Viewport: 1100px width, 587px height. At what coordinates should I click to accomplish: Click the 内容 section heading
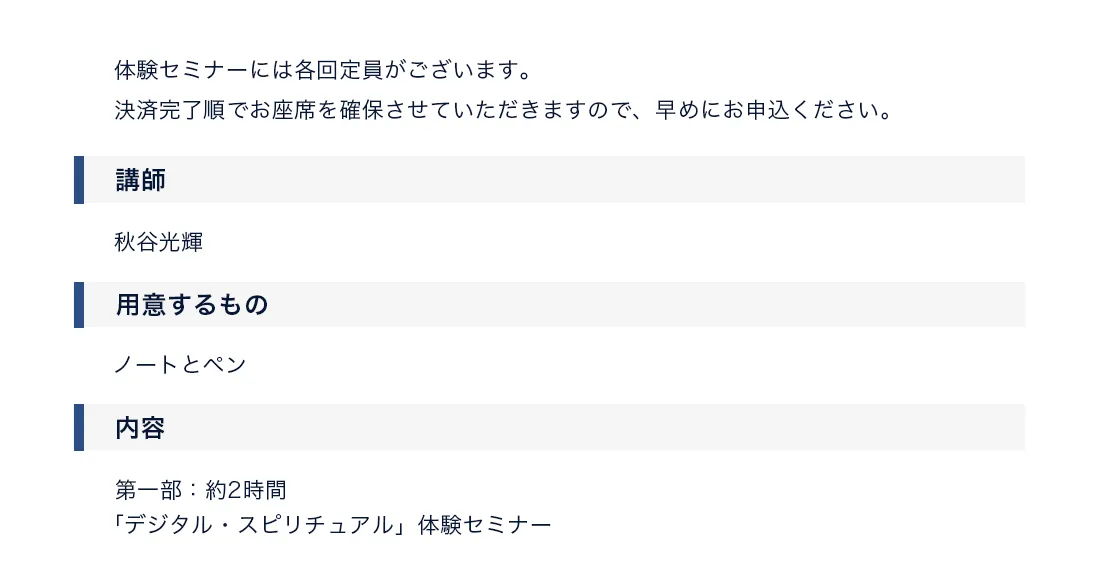pyautogui.click(x=141, y=428)
